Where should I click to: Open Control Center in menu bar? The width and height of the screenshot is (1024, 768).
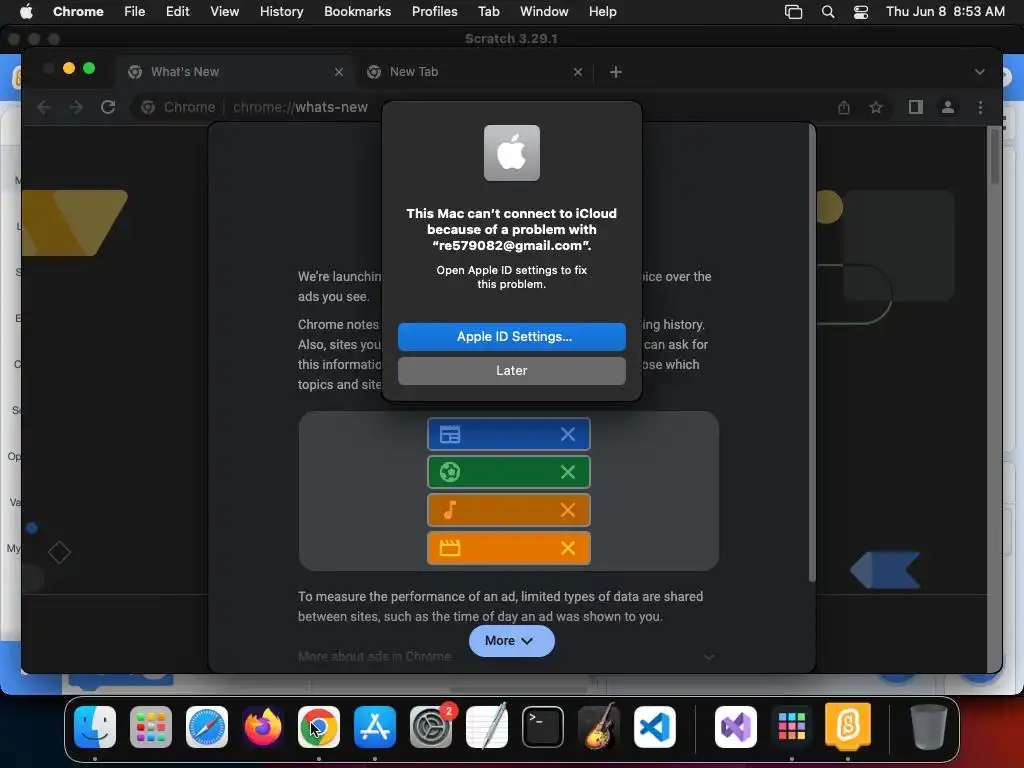(861, 12)
